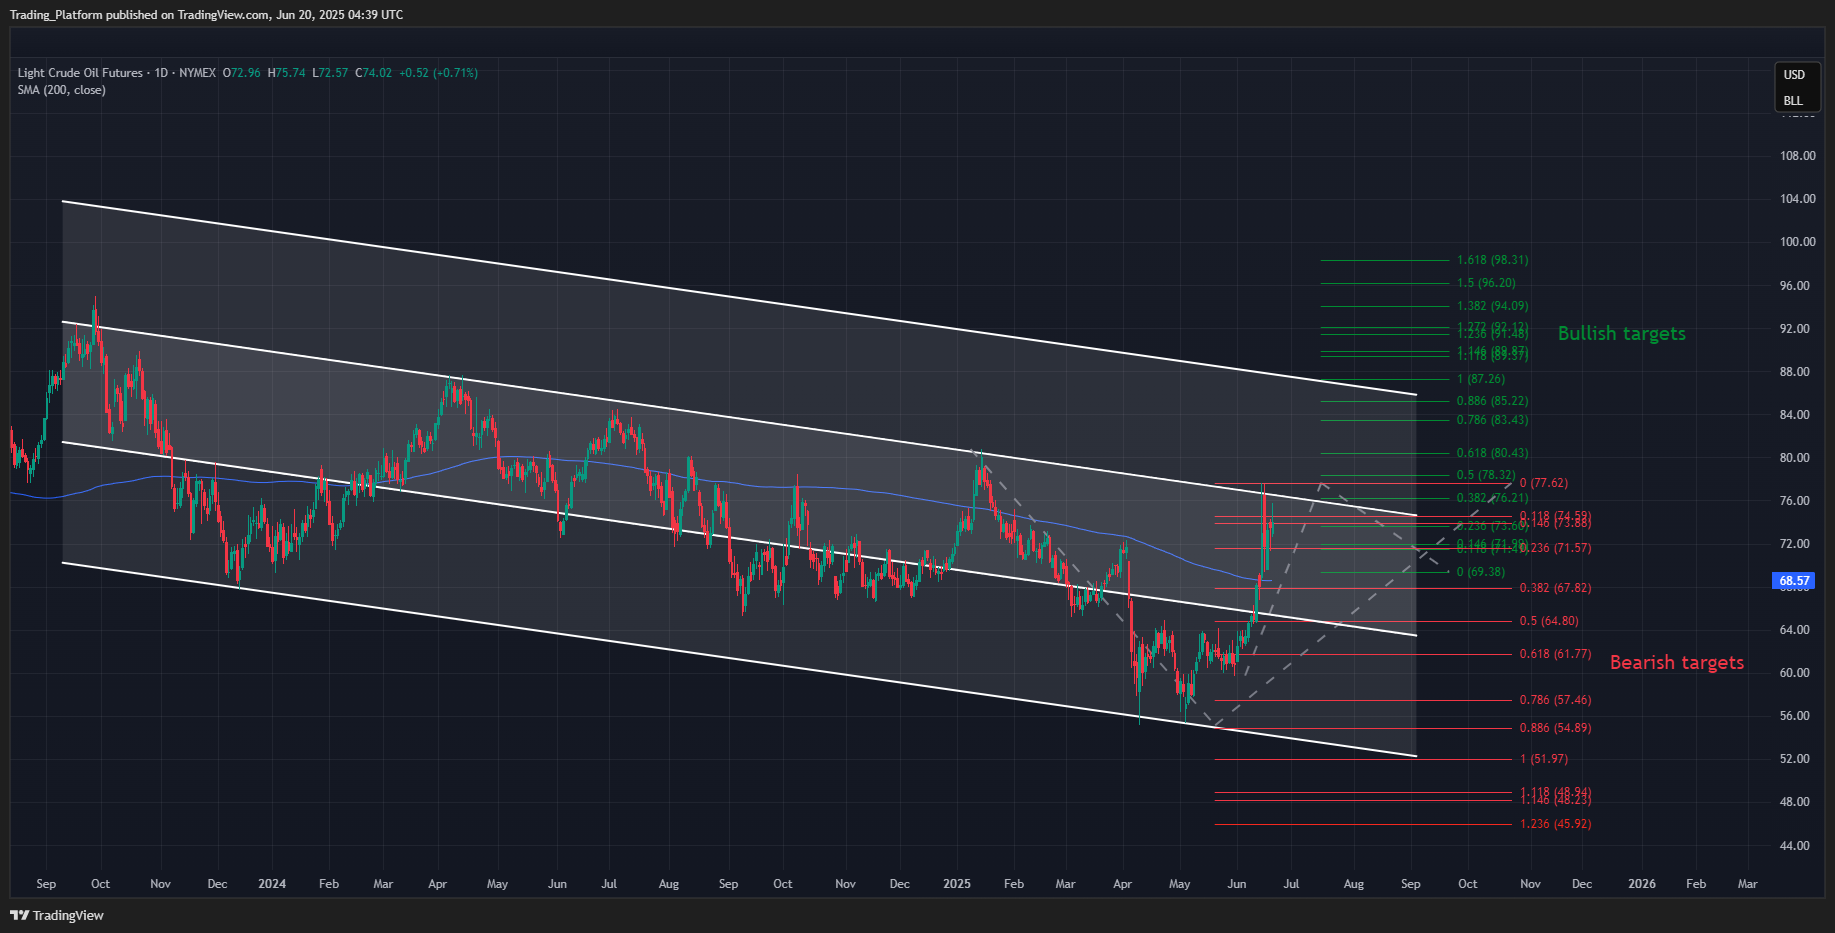Click the 2026 marker on time axis
The height and width of the screenshot is (933, 1835).
click(x=1641, y=884)
